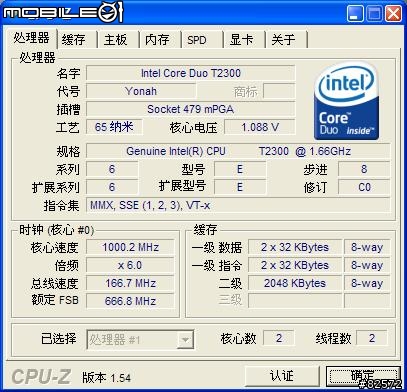
Task: Click the Socket 479 mPGA field
Action: pos(191,109)
